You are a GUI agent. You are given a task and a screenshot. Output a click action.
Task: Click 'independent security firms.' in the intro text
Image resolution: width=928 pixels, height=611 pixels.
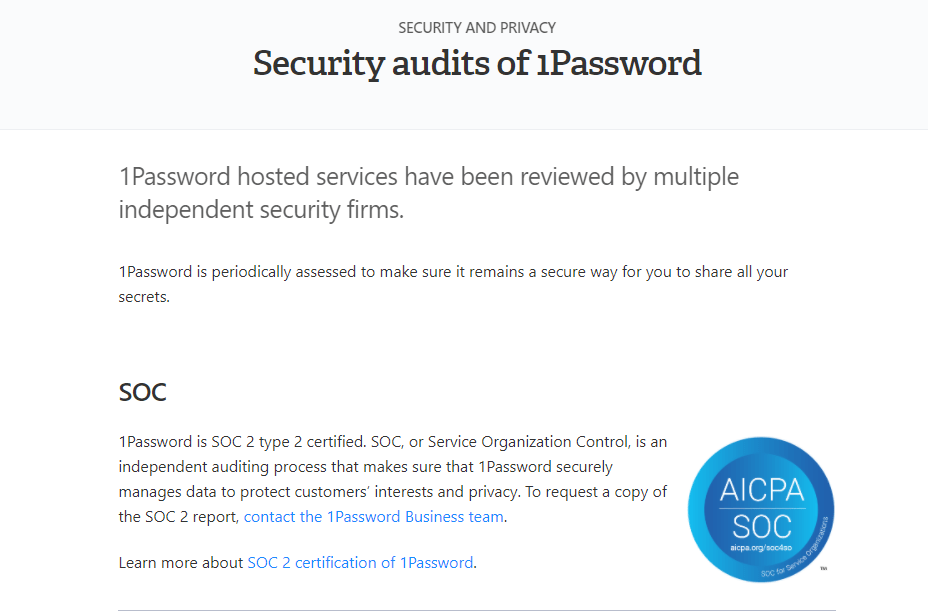262,210
